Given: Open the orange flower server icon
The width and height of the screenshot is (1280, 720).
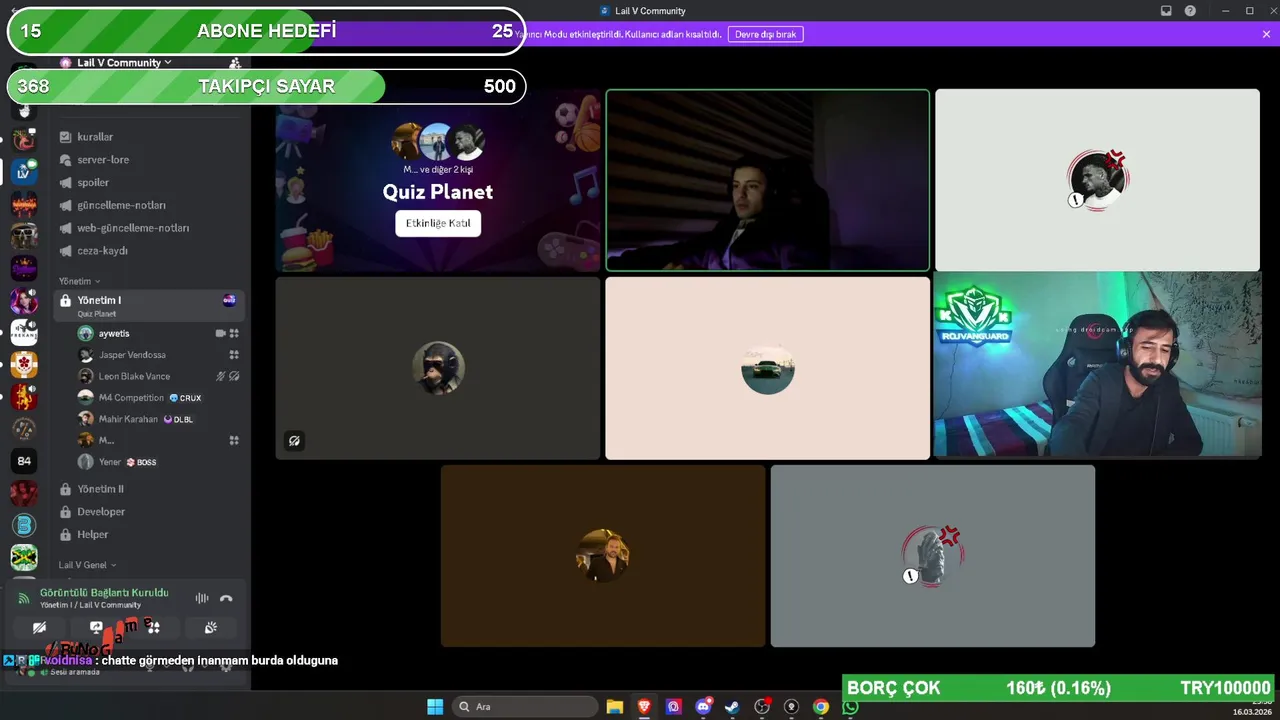Looking at the screenshot, I should pos(24,365).
